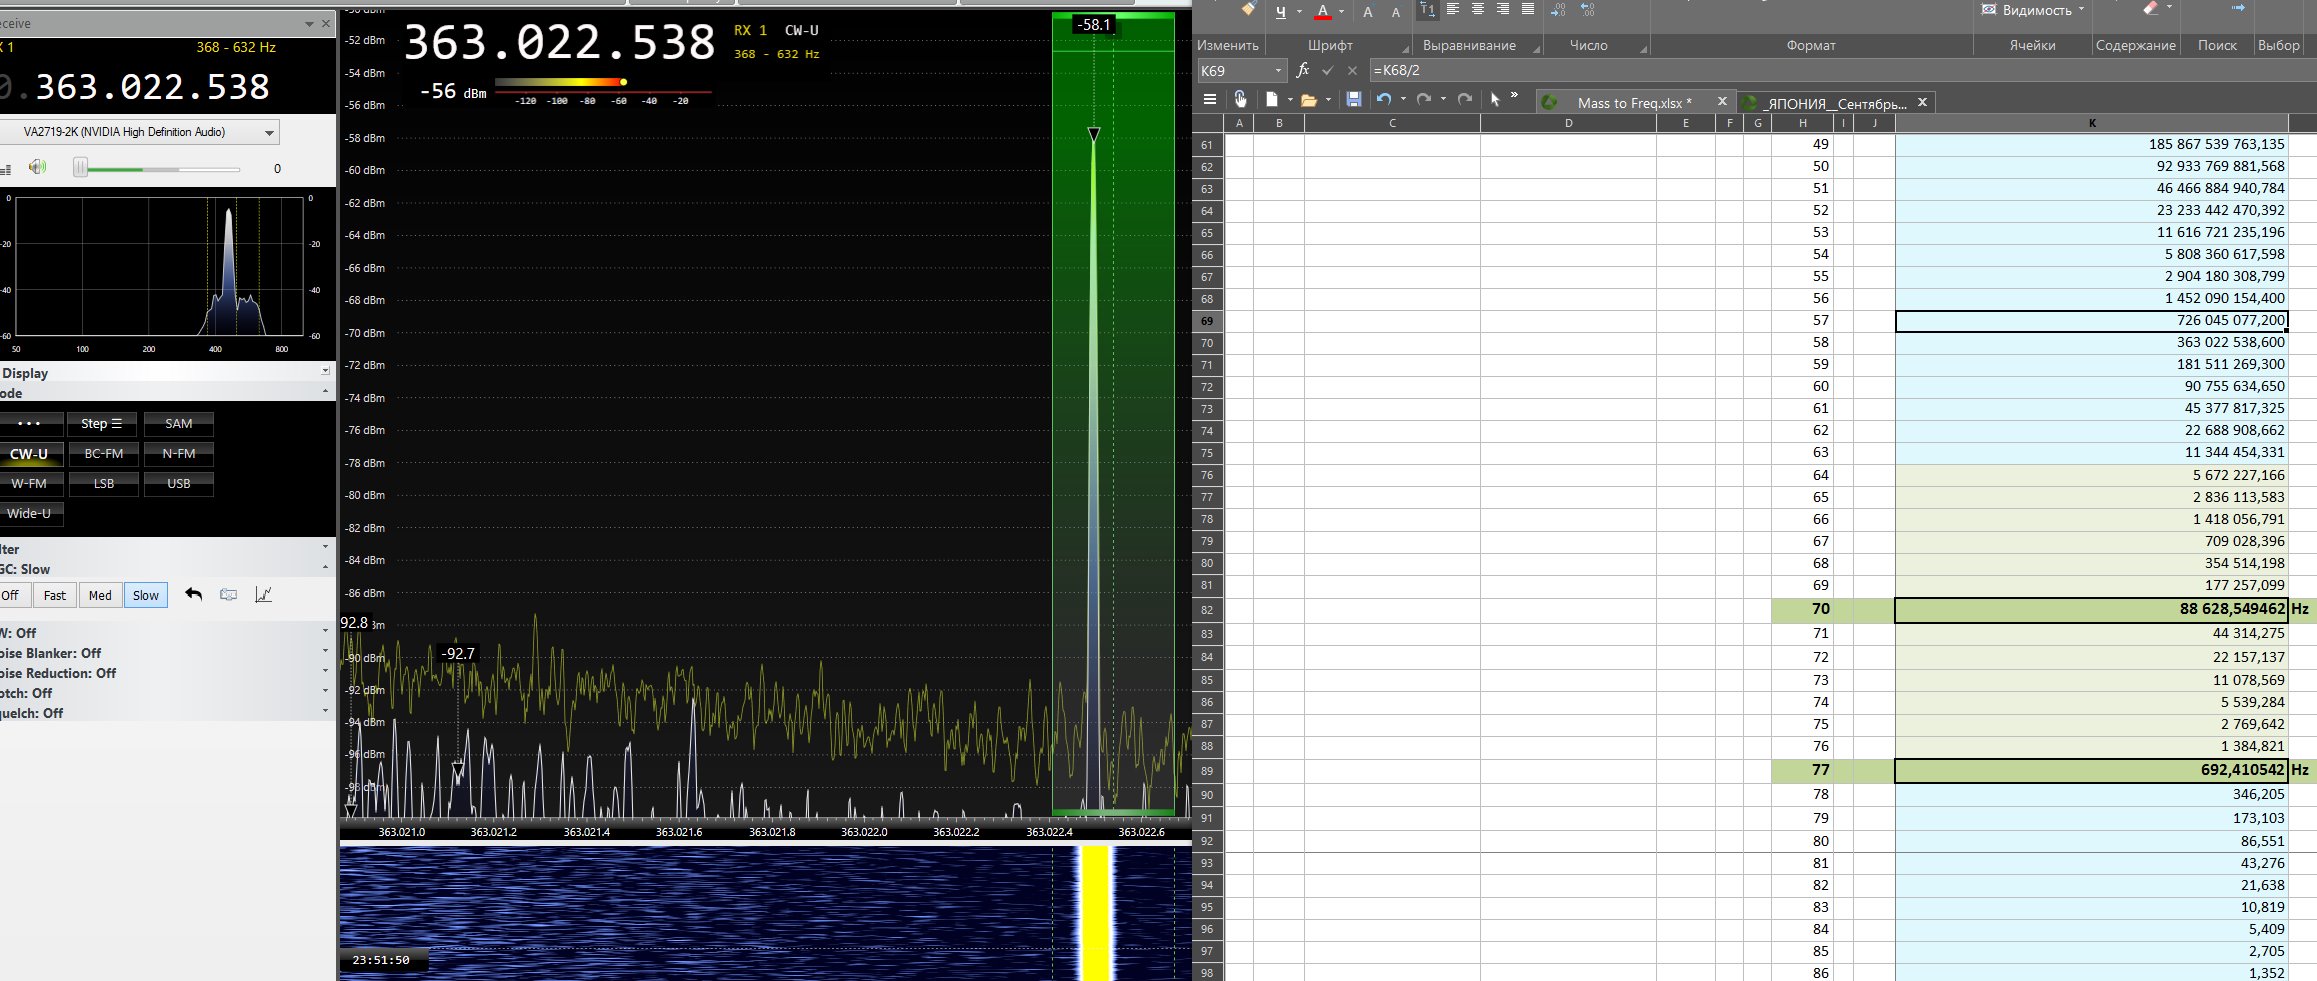The height and width of the screenshot is (981, 2317).
Task: Select N-FM demodulation mode
Action: [x=179, y=453]
